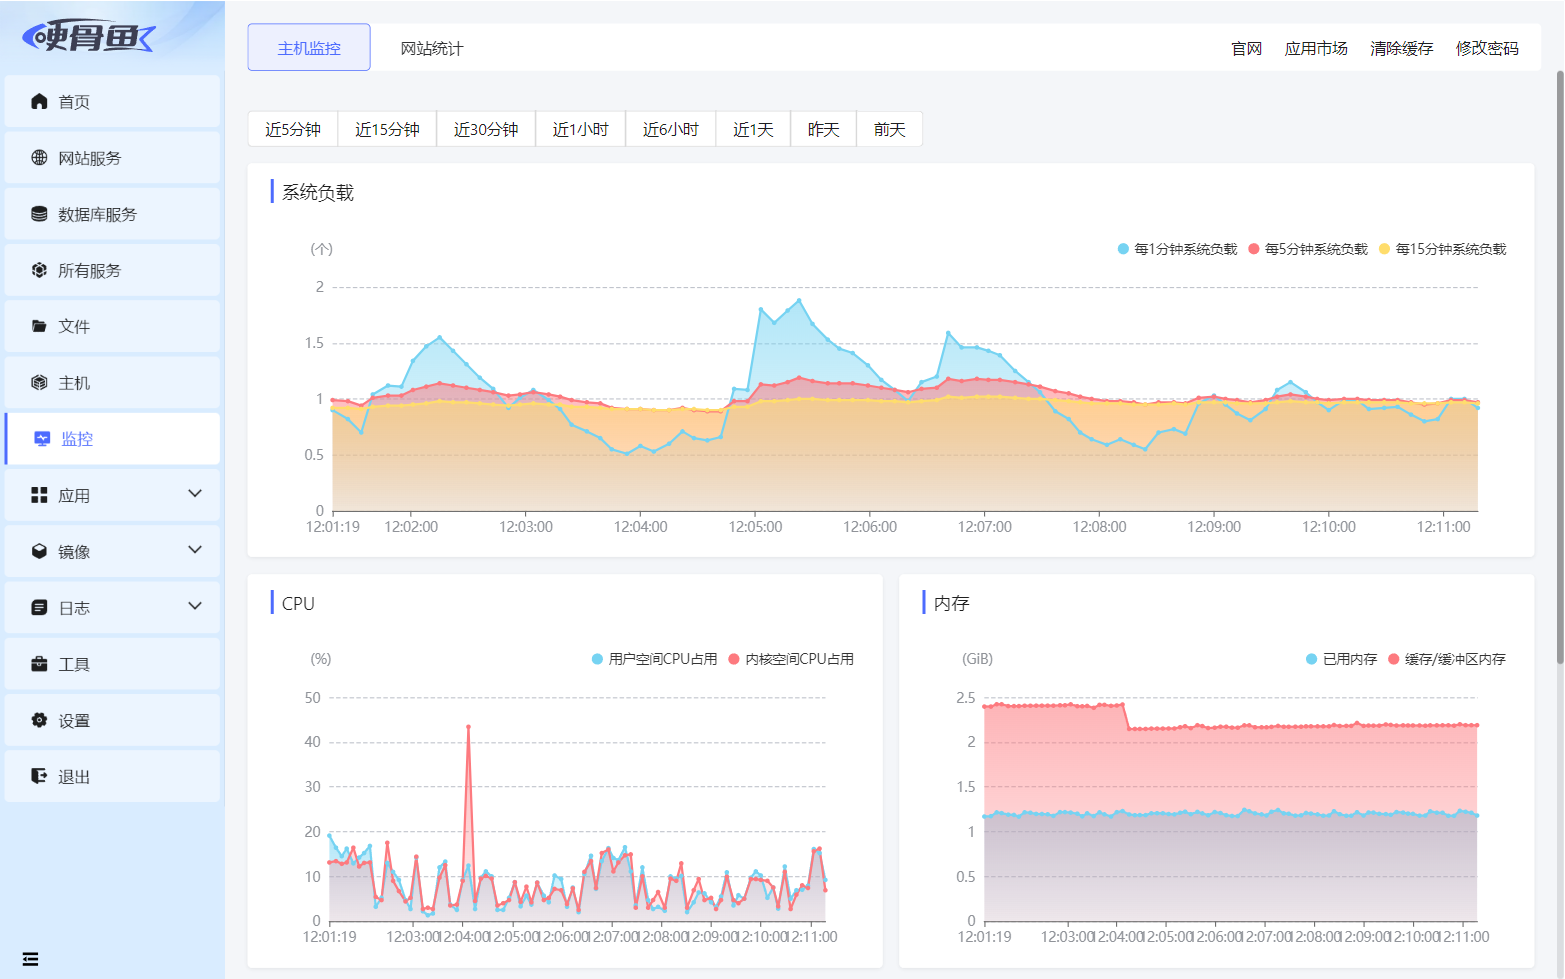The height and width of the screenshot is (979, 1565).
Task: Switch to the 网站统计 tab
Action: 432,48
